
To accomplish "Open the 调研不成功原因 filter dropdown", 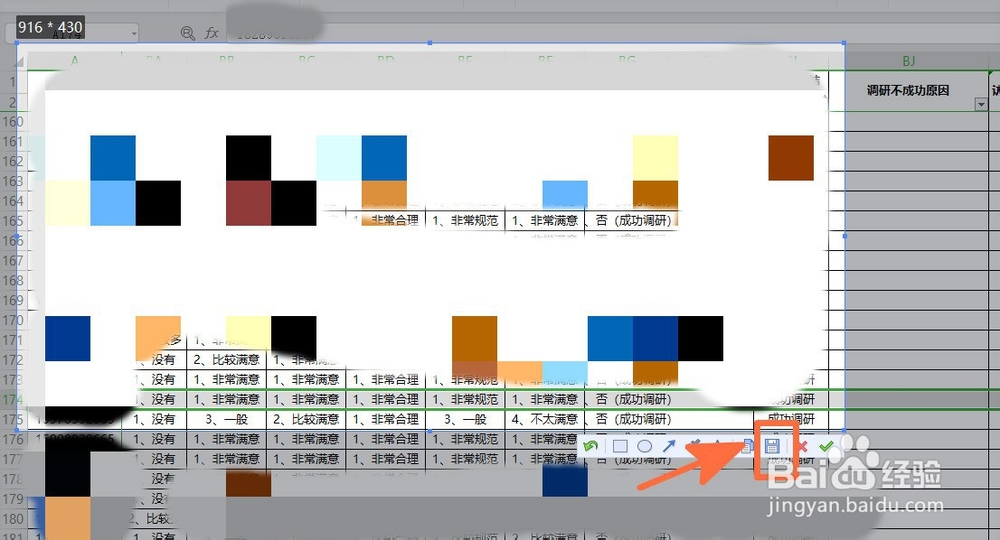I will [981, 105].
